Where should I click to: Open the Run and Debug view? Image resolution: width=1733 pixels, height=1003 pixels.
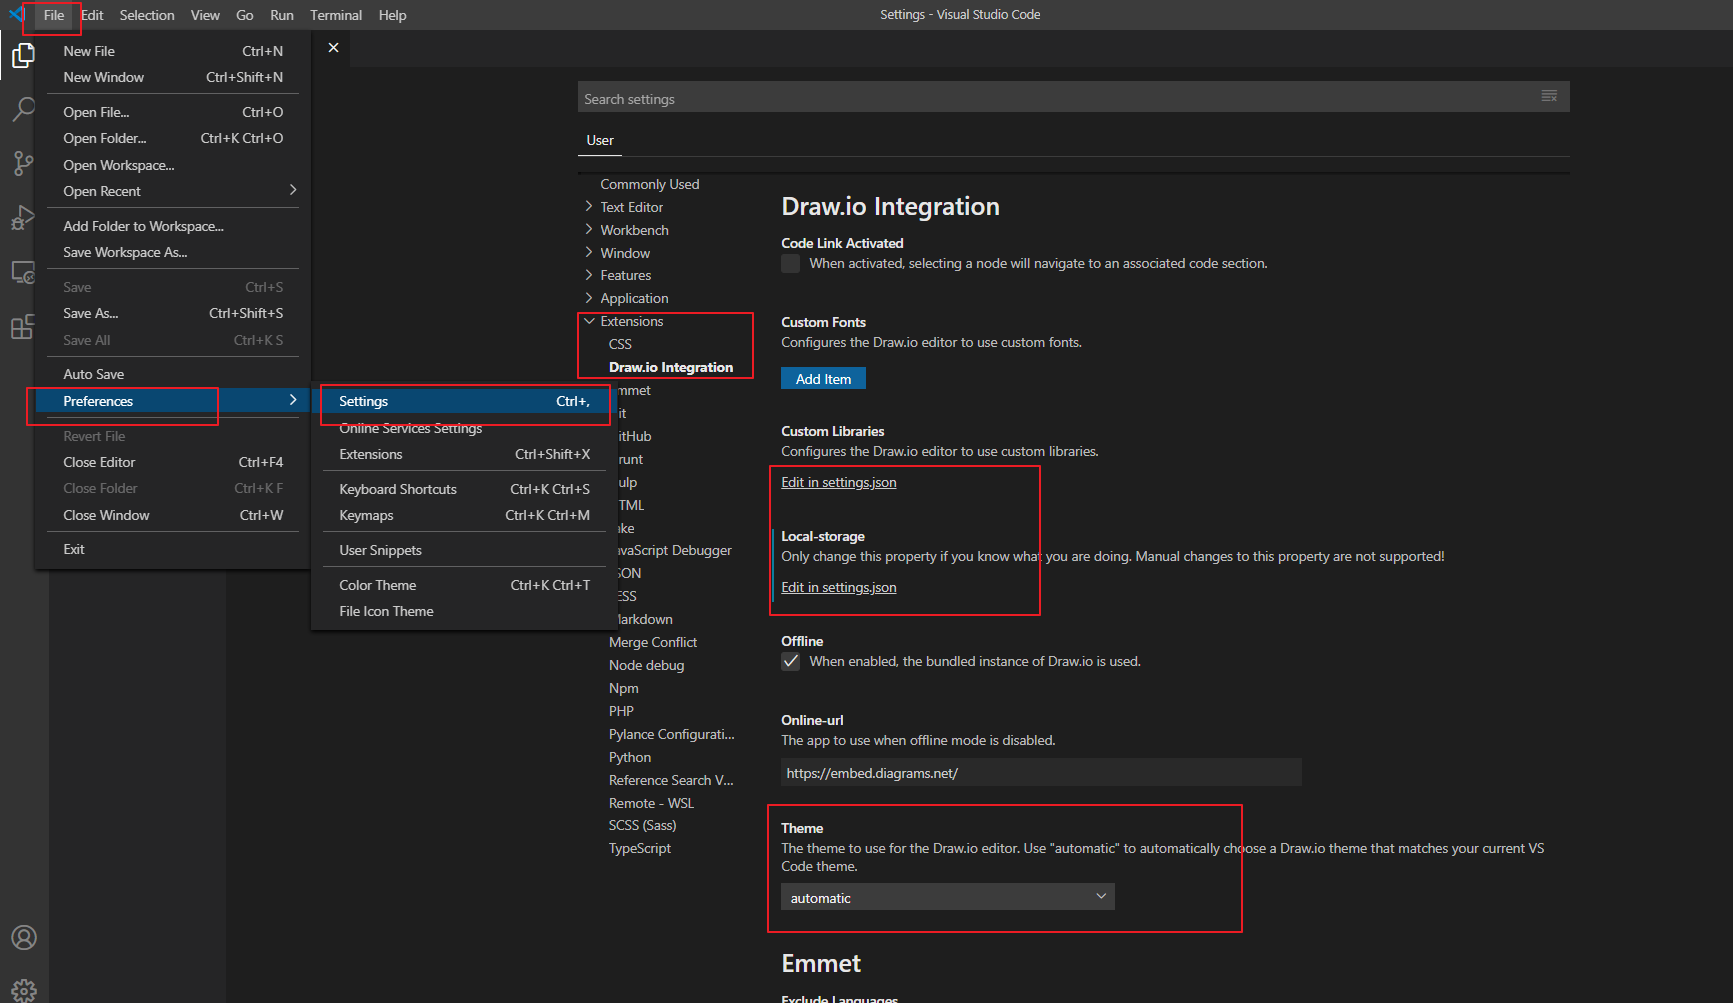pos(23,217)
